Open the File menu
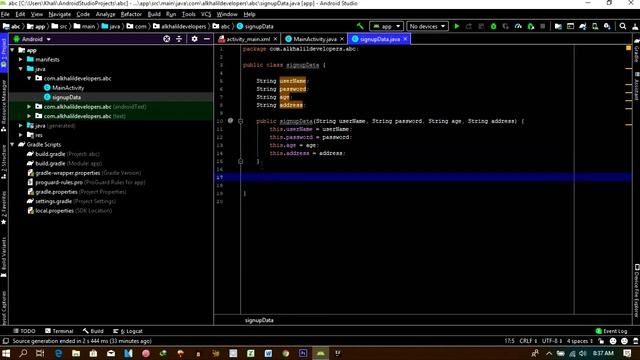This screenshot has height=360, width=640. pos(5,14)
